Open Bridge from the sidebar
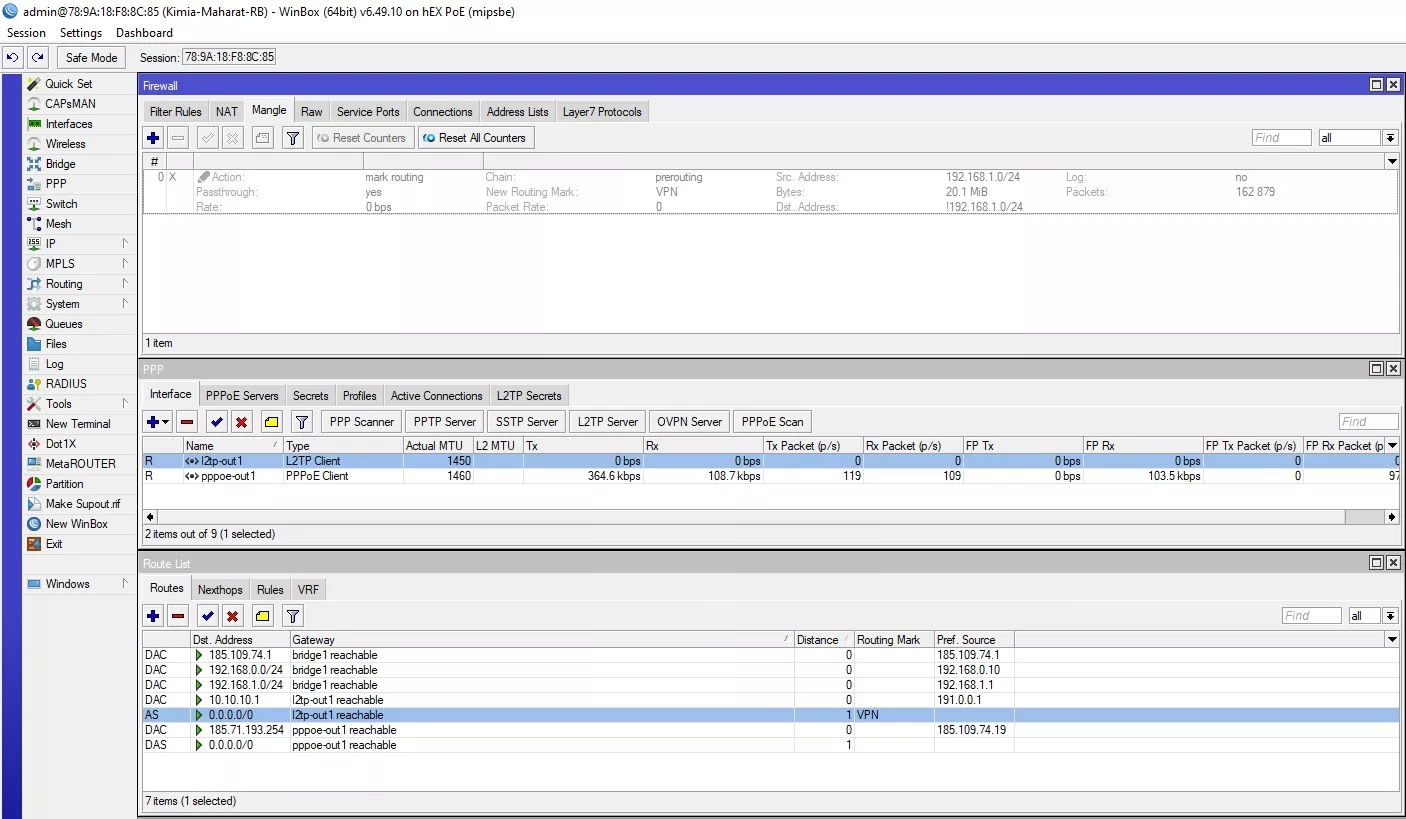Image resolution: width=1406 pixels, height=819 pixels. (x=60, y=164)
